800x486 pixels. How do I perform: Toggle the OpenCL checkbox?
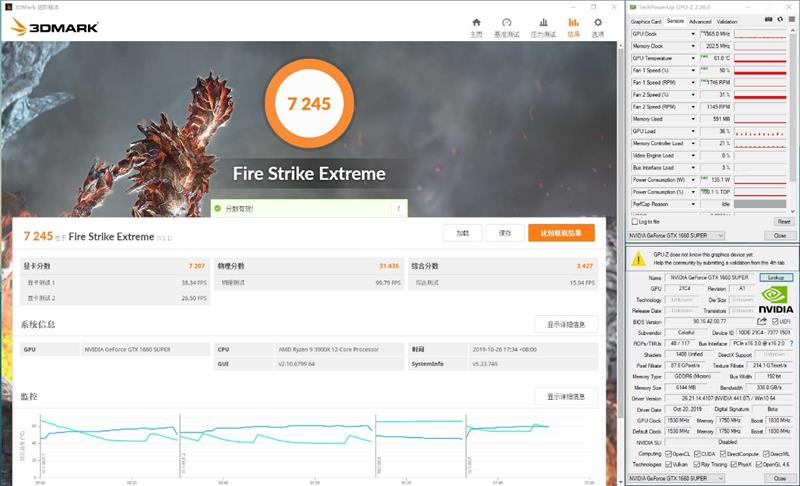(668, 453)
